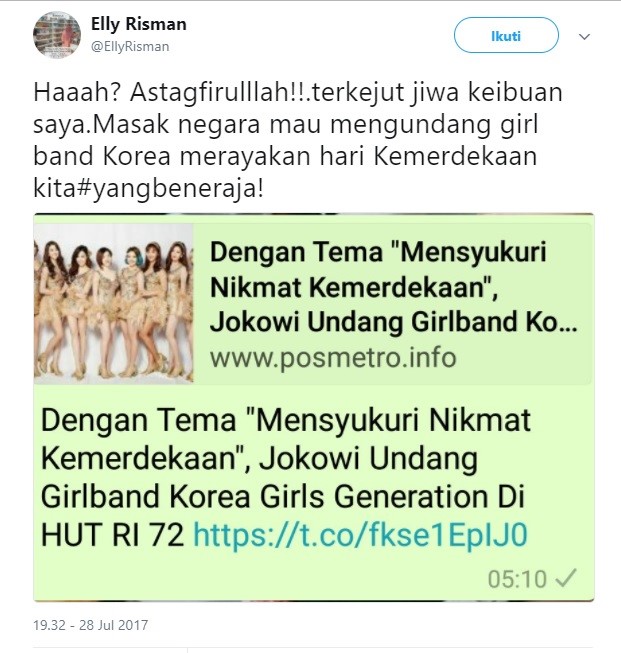Image resolution: width=621 pixels, height=653 pixels.
Task: Visit the www.posmetro.info domain text
Action: (333, 358)
